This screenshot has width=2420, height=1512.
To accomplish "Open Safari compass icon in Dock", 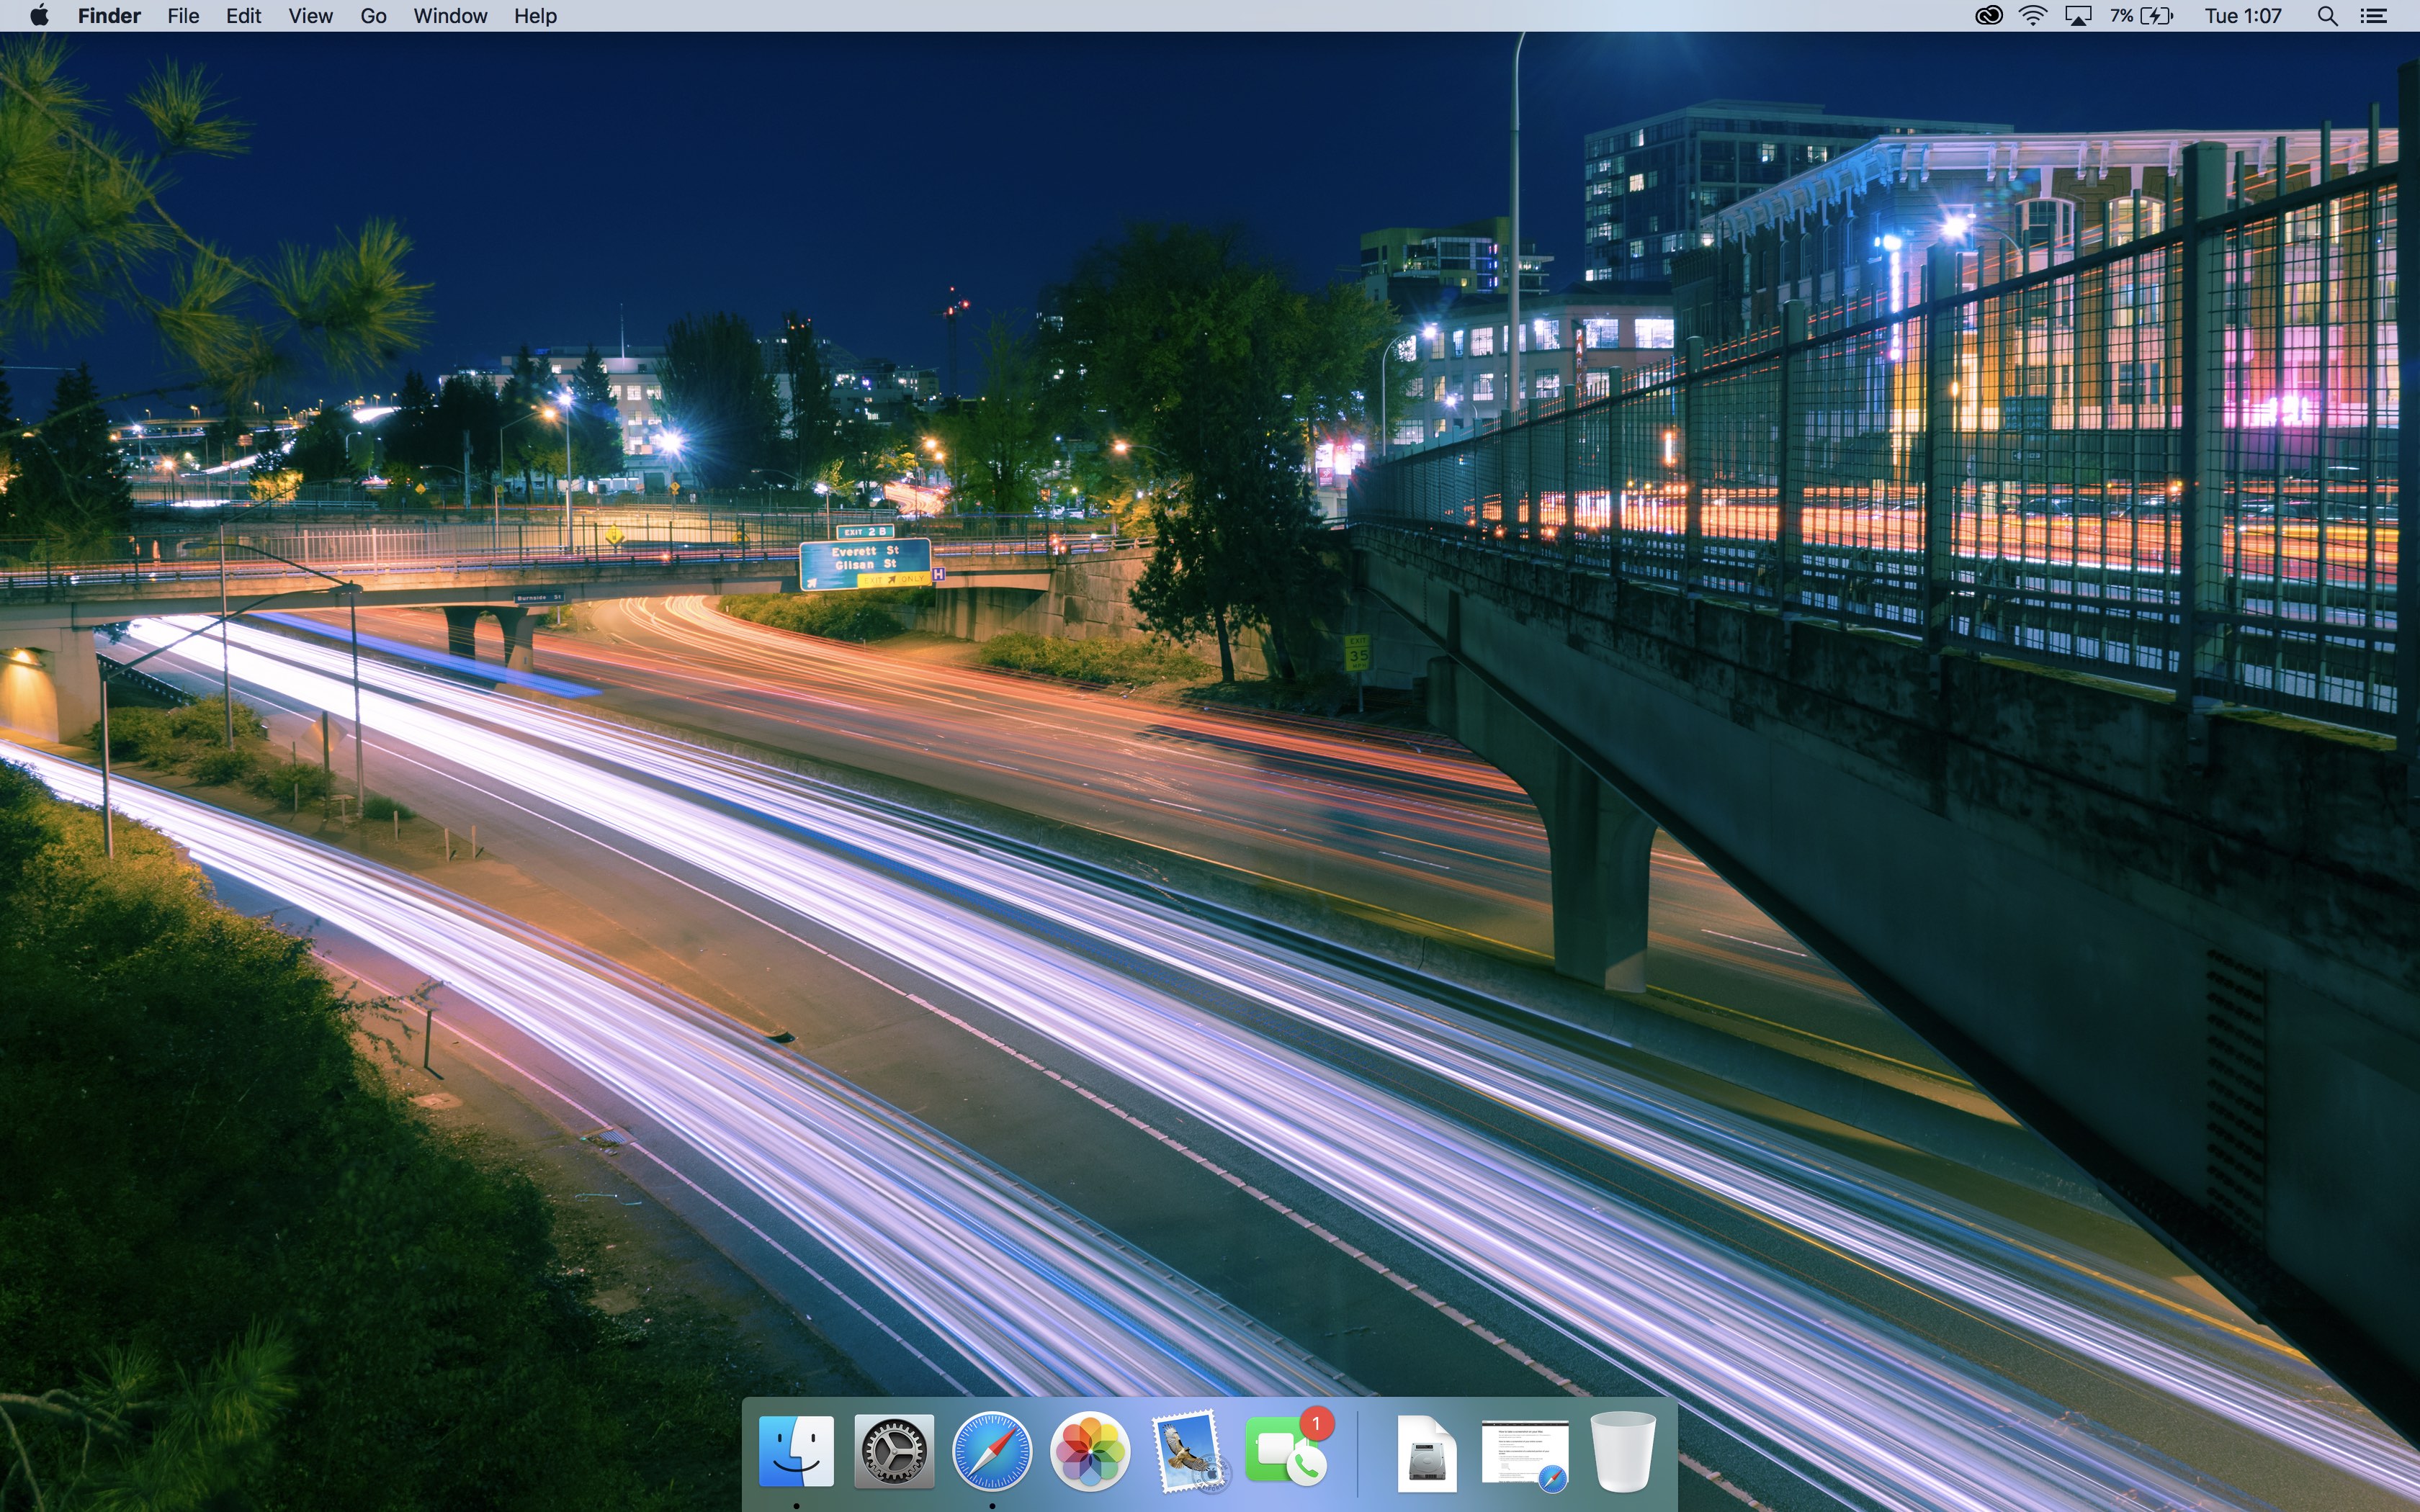I will pos(991,1451).
